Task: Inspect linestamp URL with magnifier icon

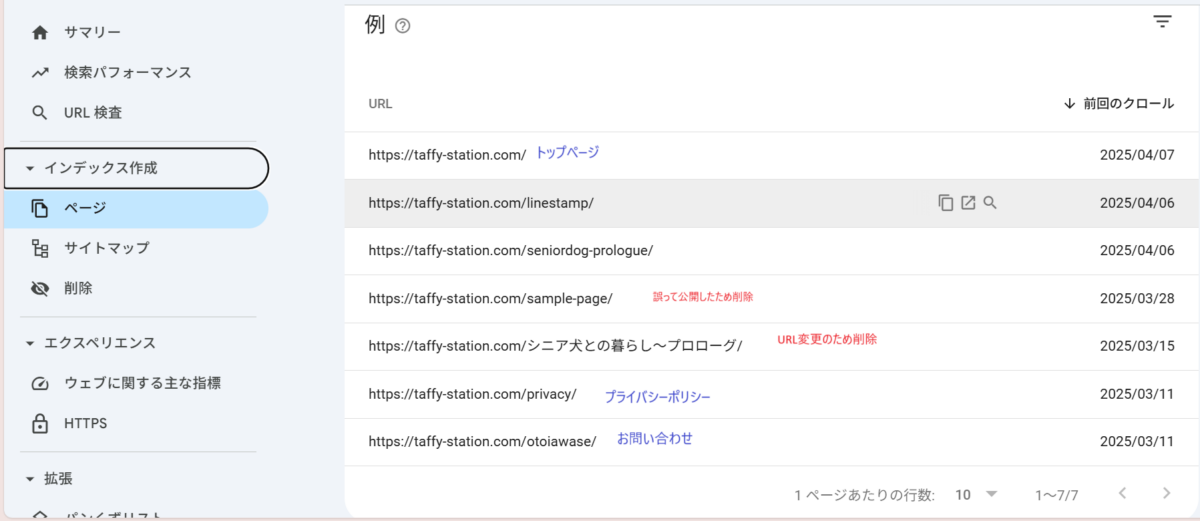Action: (x=990, y=203)
